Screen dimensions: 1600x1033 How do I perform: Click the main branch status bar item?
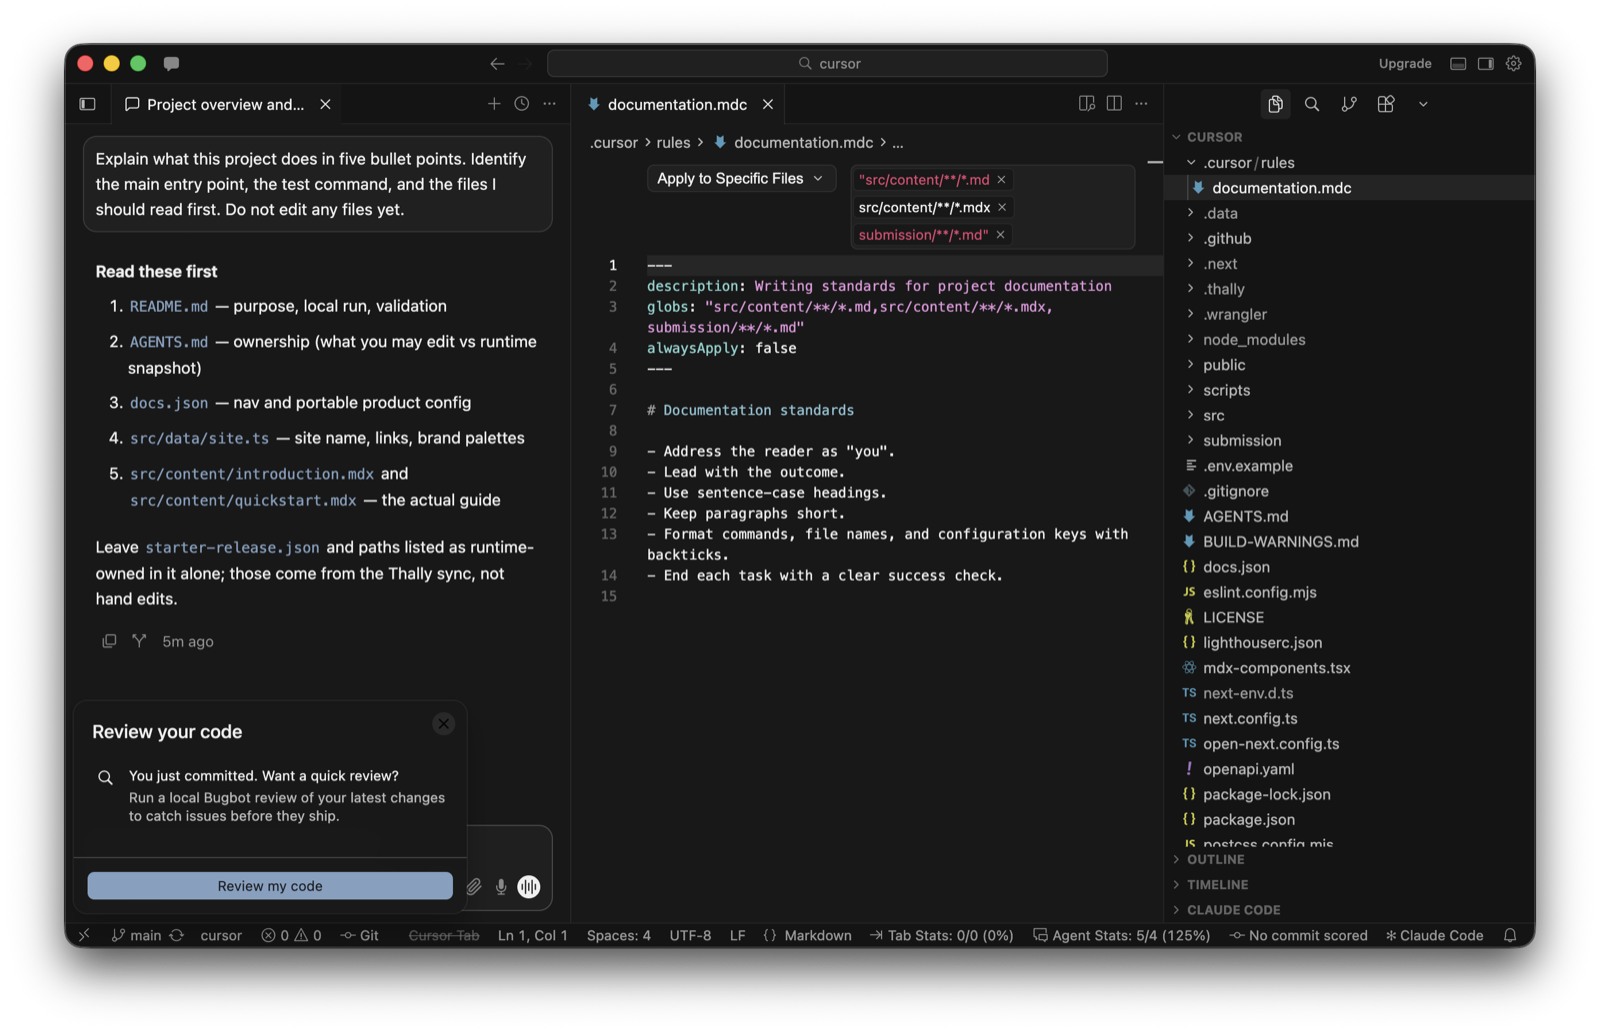[136, 935]
